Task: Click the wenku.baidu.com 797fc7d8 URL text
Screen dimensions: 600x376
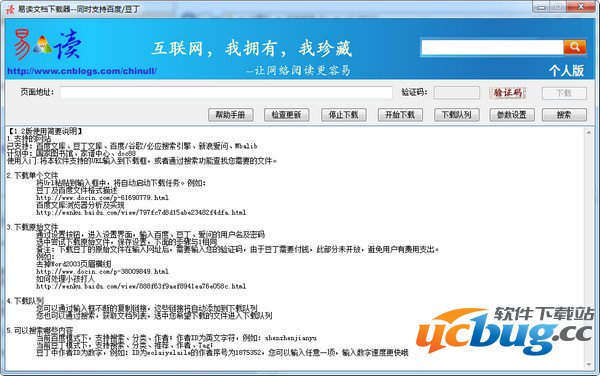Action: pos(141,212)
